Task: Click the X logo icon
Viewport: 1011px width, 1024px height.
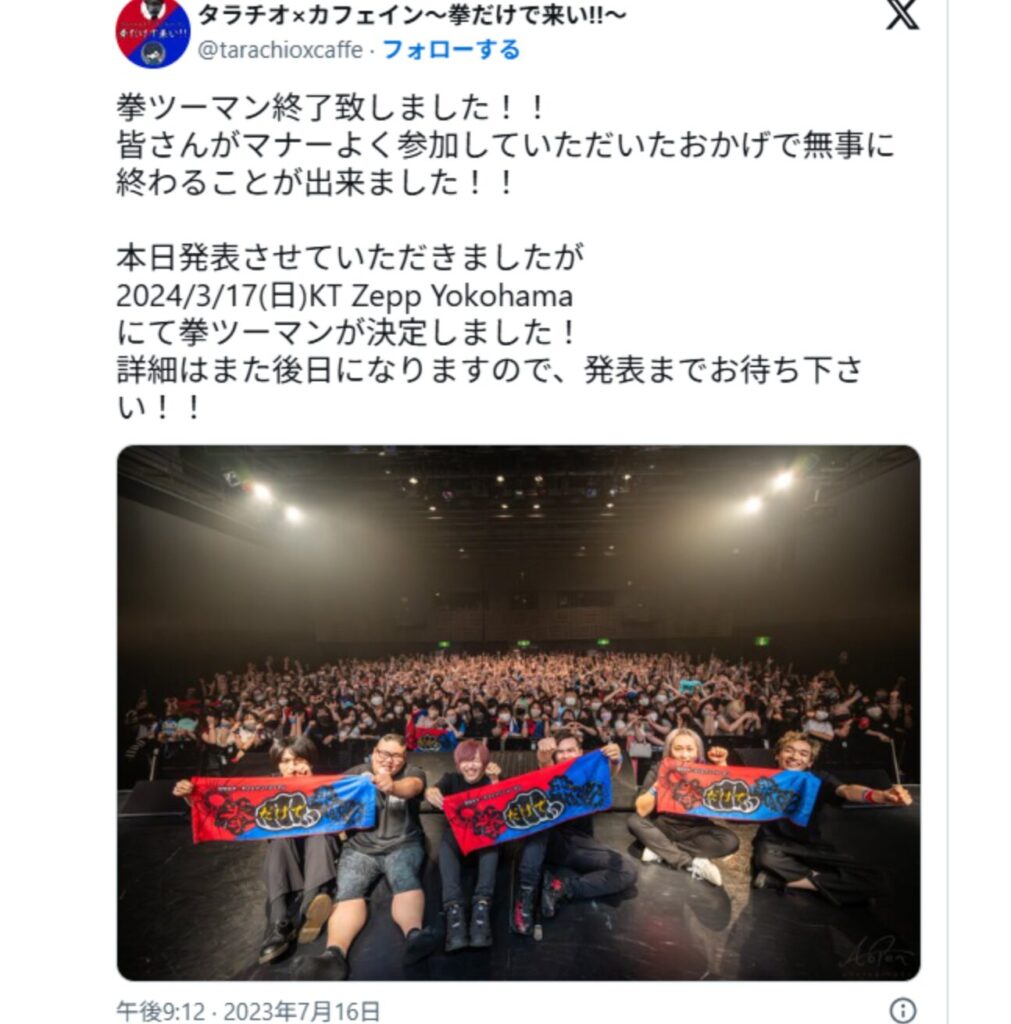Action: pyautogui.click(x=902, y=14)
